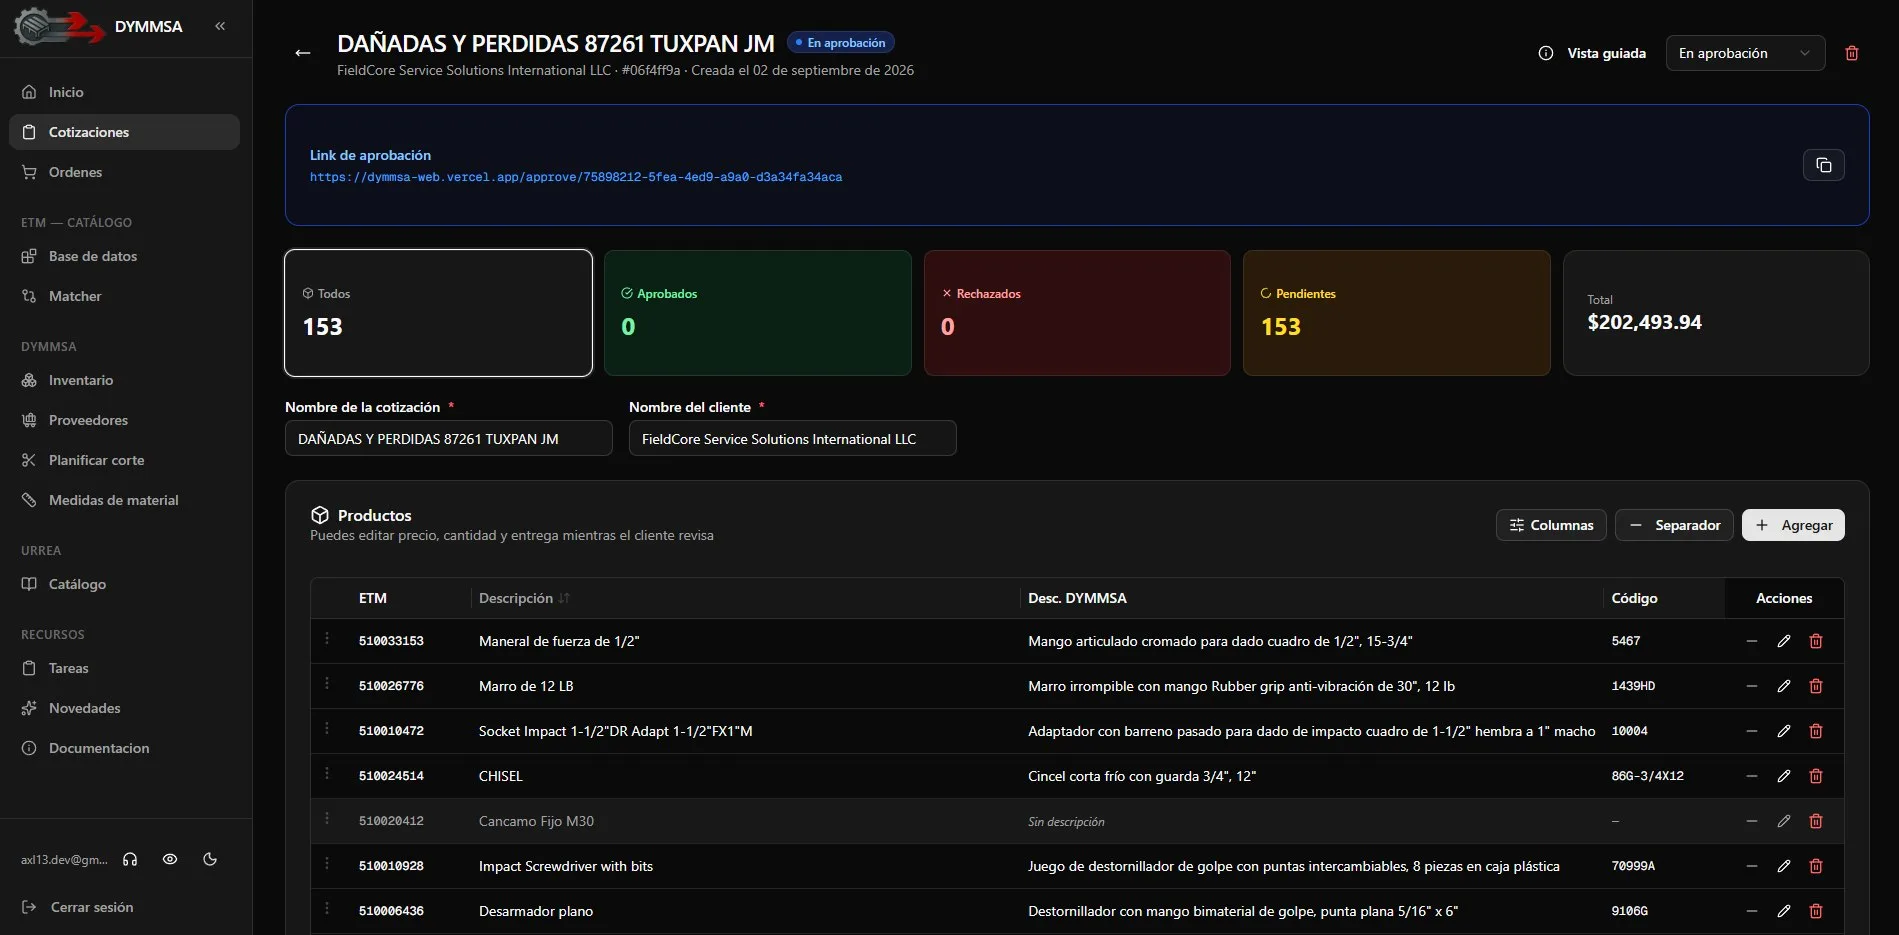Filter by Aprobados card
The height and width of the screenshot is (935, 1899).
tap(757, 313)
